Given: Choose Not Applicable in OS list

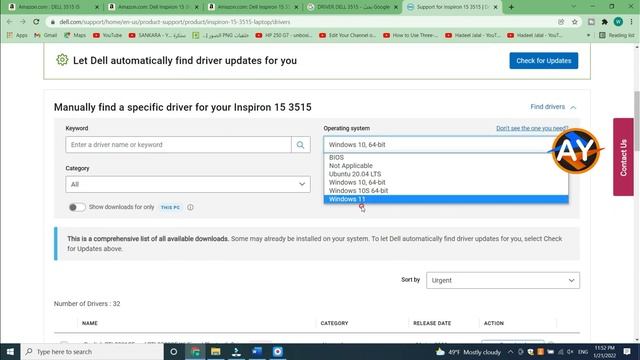Looking at the screenshot, I should [x=446, y=166].
